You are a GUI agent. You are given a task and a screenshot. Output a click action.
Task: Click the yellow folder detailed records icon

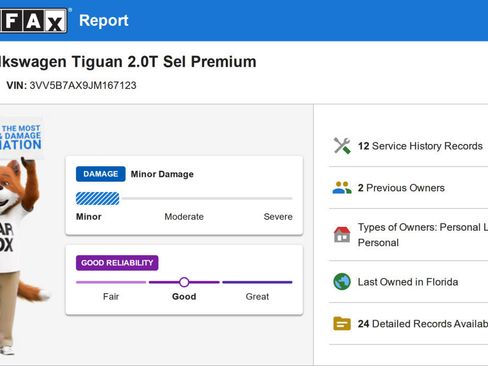point(342,324)
